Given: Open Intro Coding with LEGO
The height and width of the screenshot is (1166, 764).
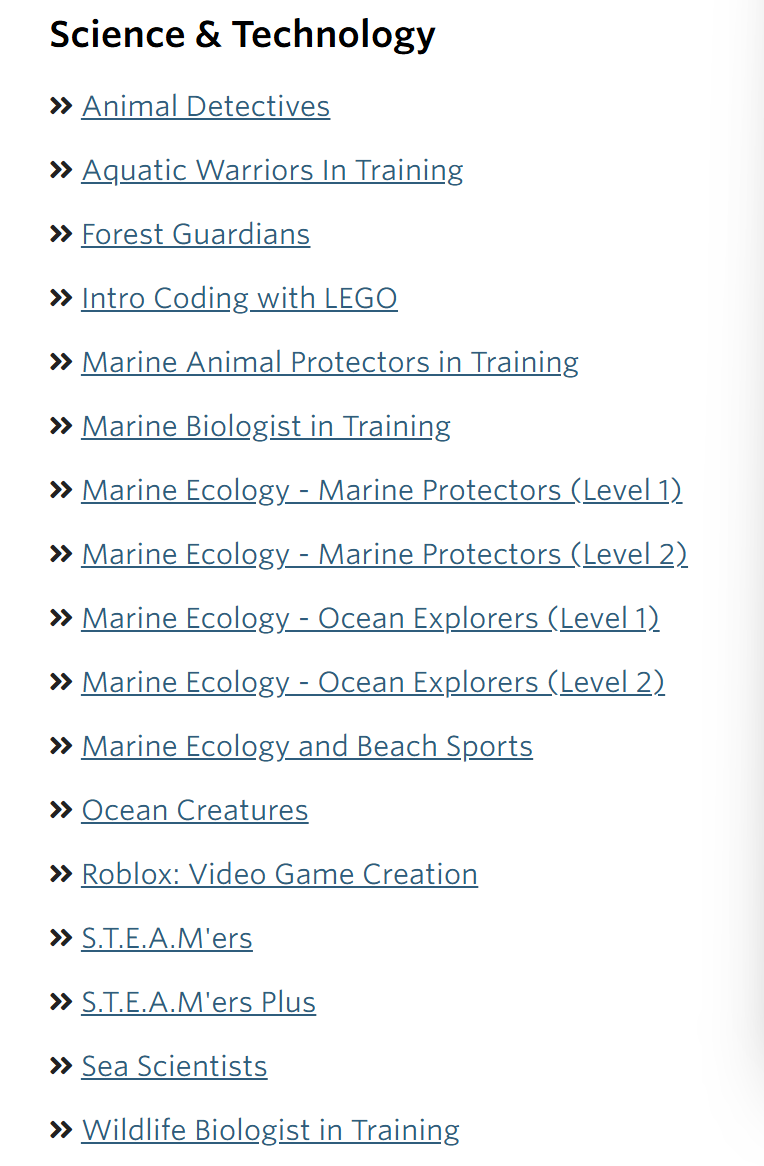Looking at the screenshot, I should pos(239,299).
